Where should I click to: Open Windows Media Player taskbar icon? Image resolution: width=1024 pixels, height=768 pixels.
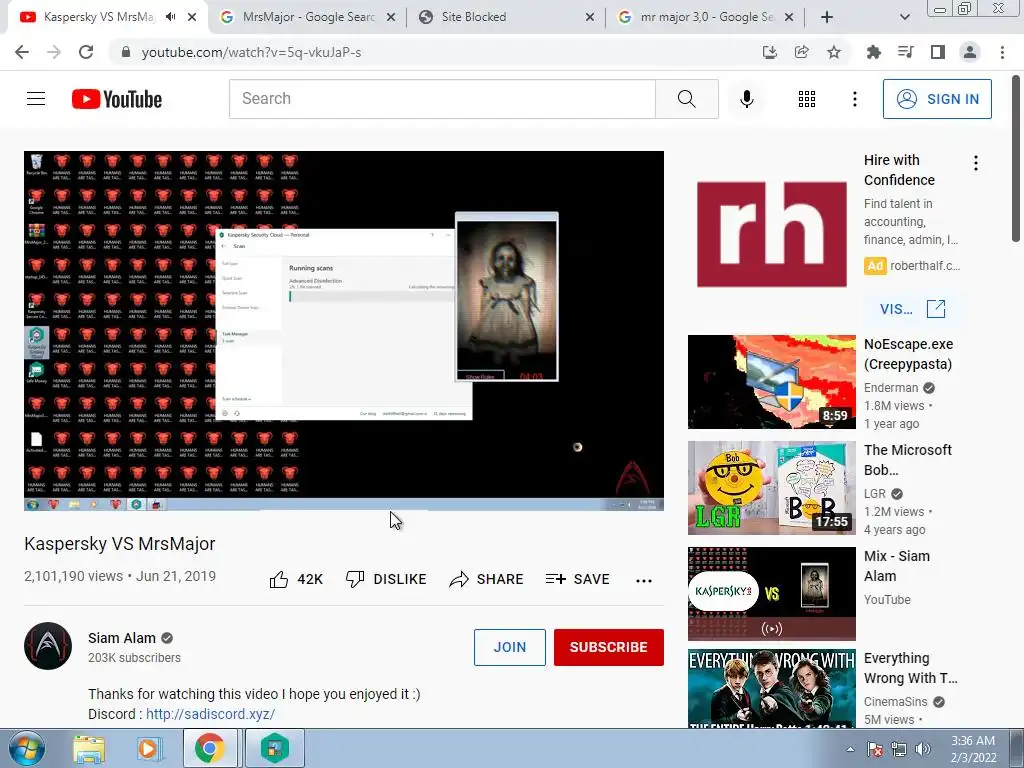point(149,748)
